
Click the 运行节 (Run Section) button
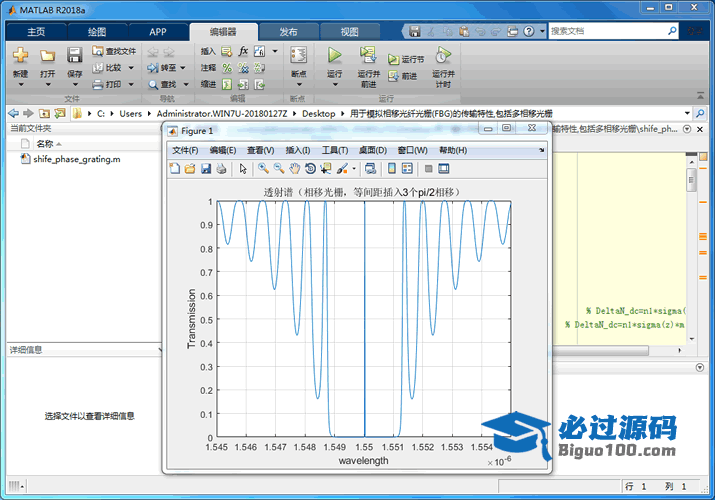point(406,59)
